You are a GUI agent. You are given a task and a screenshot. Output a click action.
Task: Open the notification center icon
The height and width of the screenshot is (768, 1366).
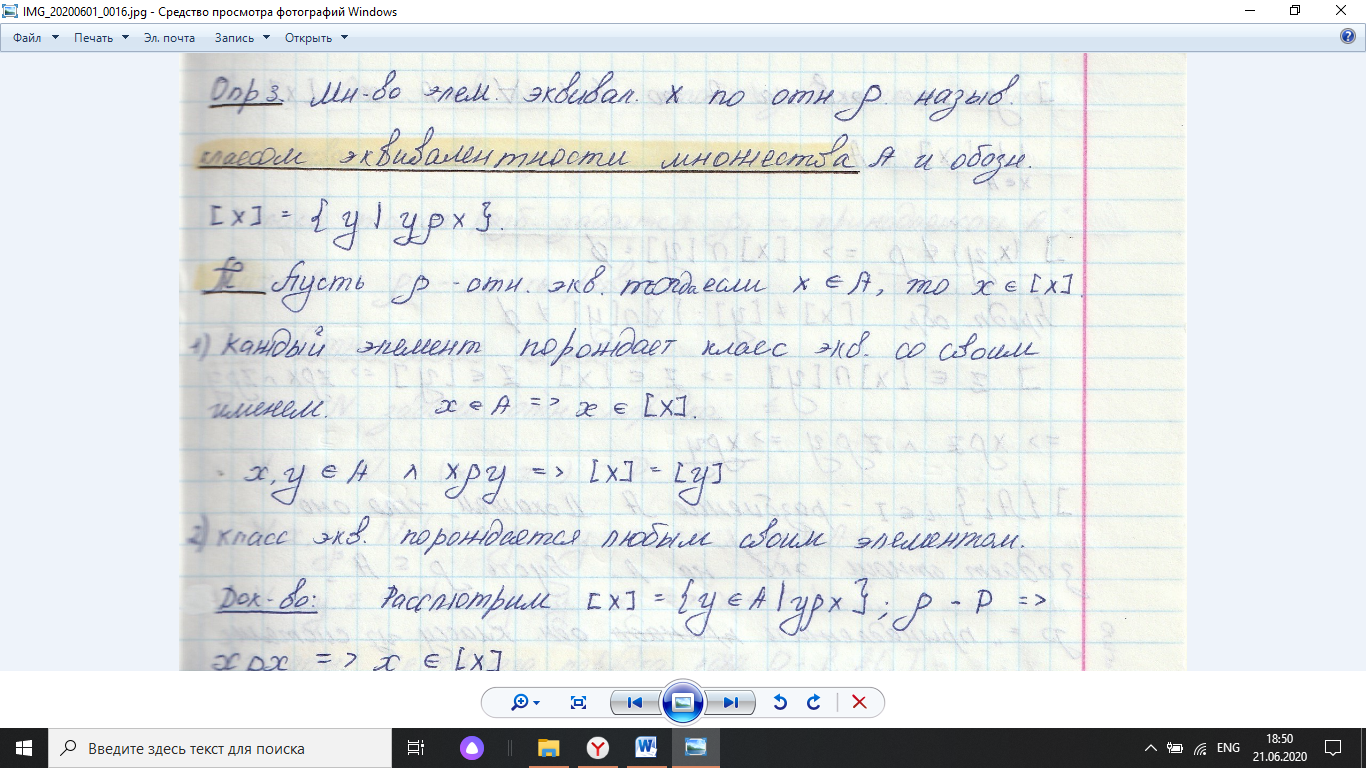click(x=1333, y=748)
